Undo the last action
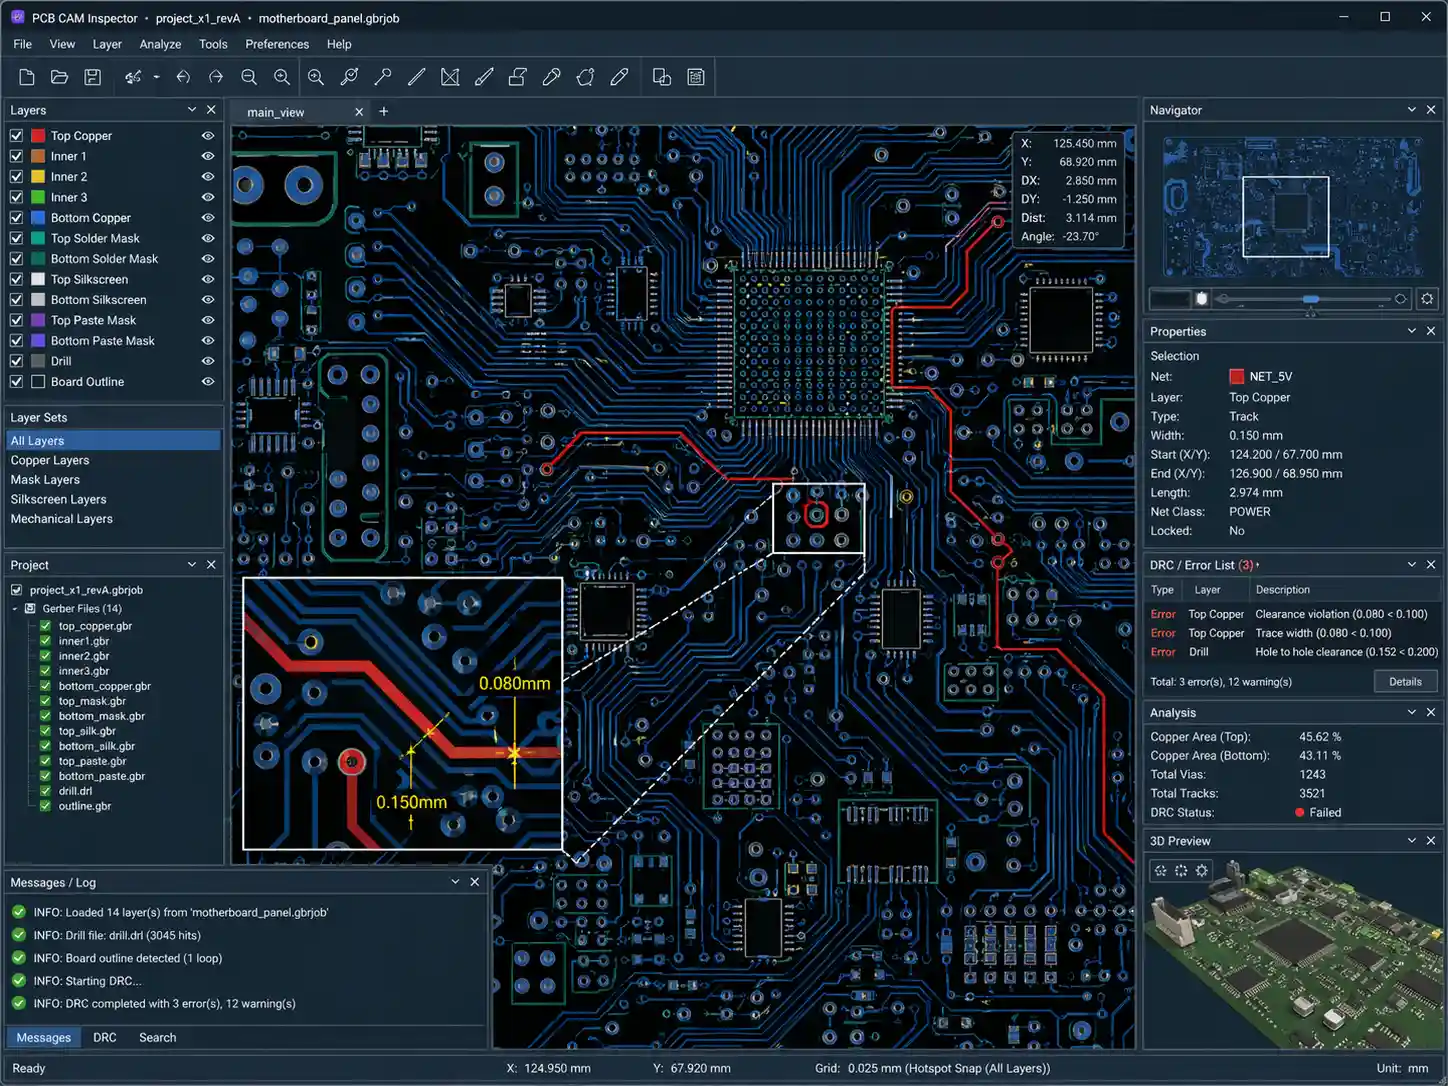Image resolution: width=1448 pixels, height=1086 pixels. pyautogui.click(x=184, y=77)
